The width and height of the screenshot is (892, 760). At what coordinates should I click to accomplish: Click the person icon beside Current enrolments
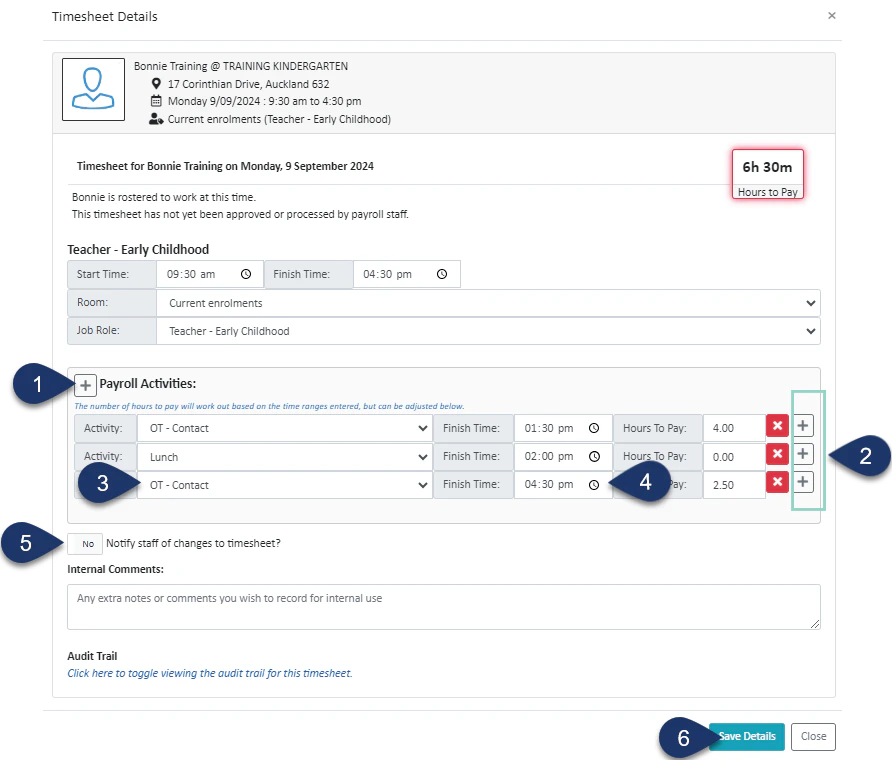coord(156,119)
